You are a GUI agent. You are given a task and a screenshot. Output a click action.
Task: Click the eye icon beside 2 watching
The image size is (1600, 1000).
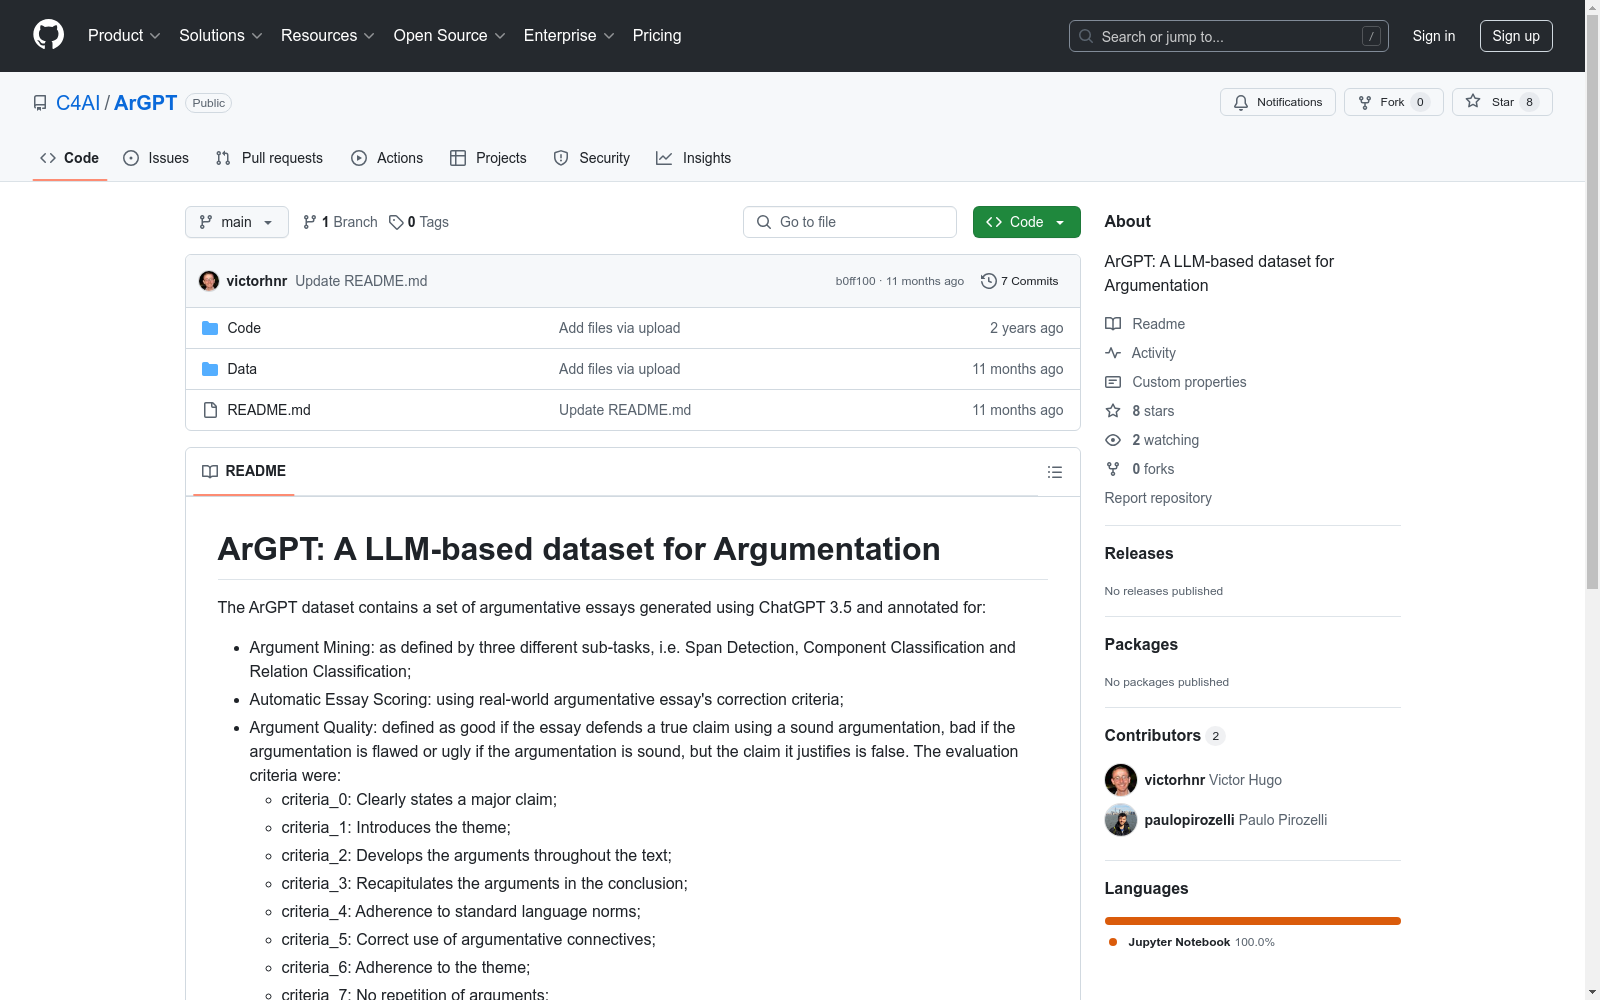point(1113,440)
